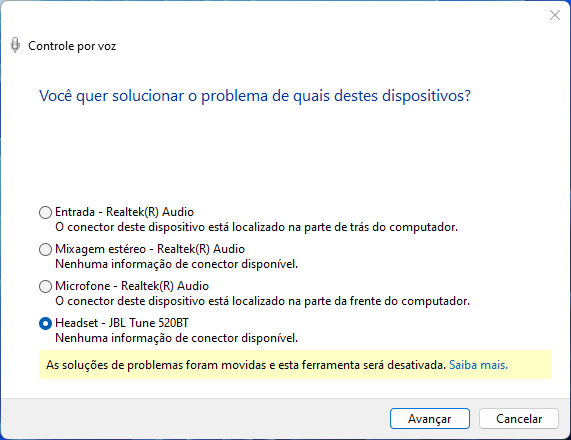Open the Saiba mais link
The width and height of the screenshot is (571, 440).
point(478,365)
